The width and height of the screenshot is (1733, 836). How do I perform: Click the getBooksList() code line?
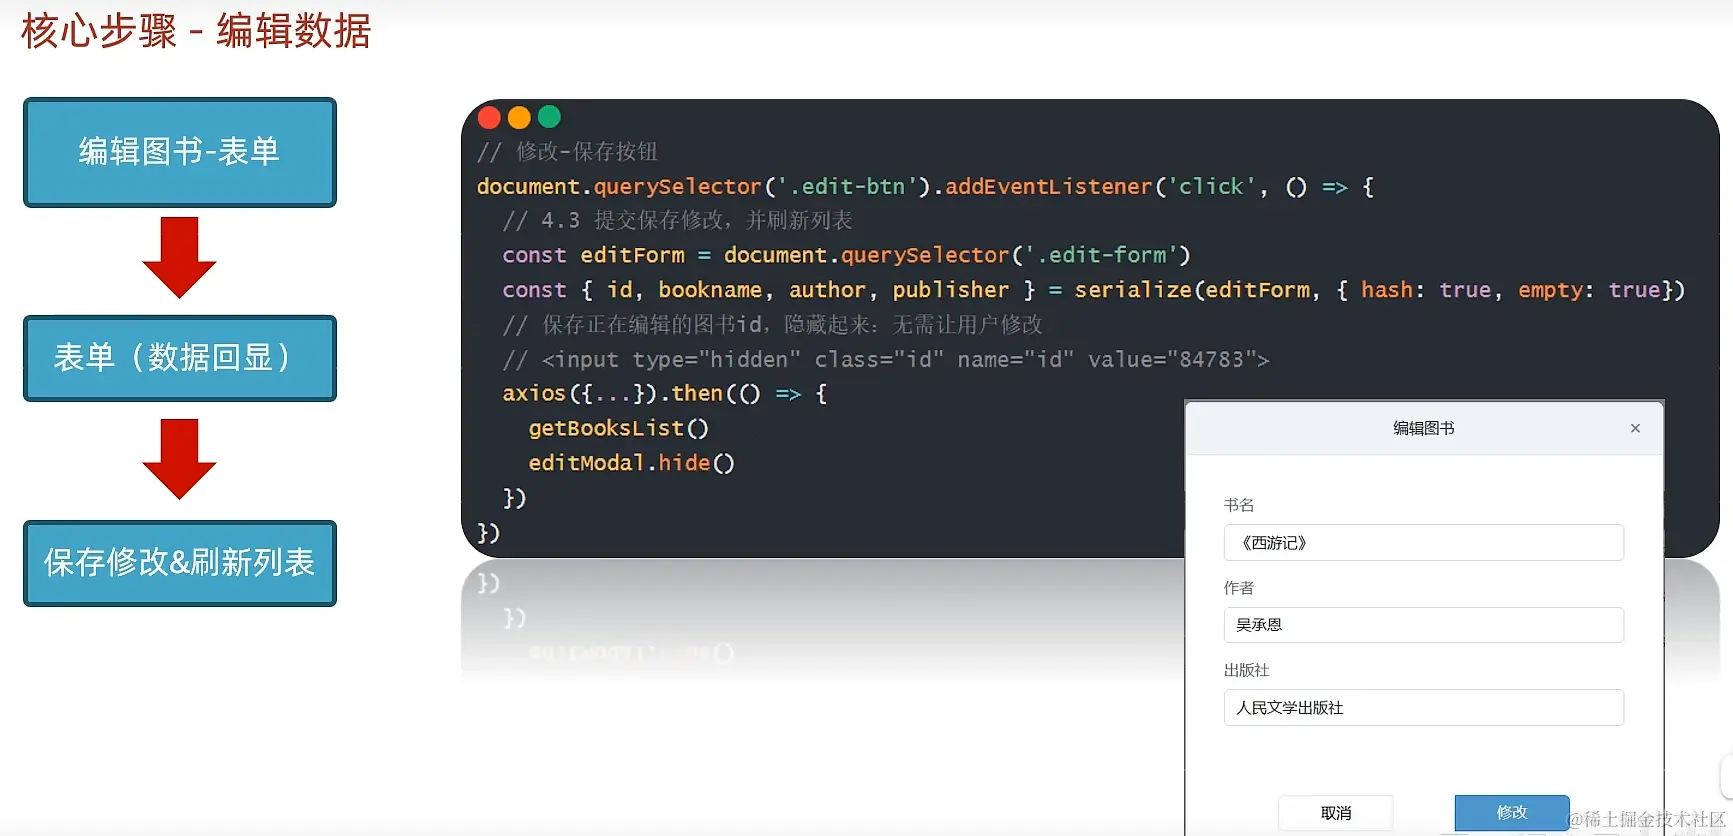tap(618, 428)
